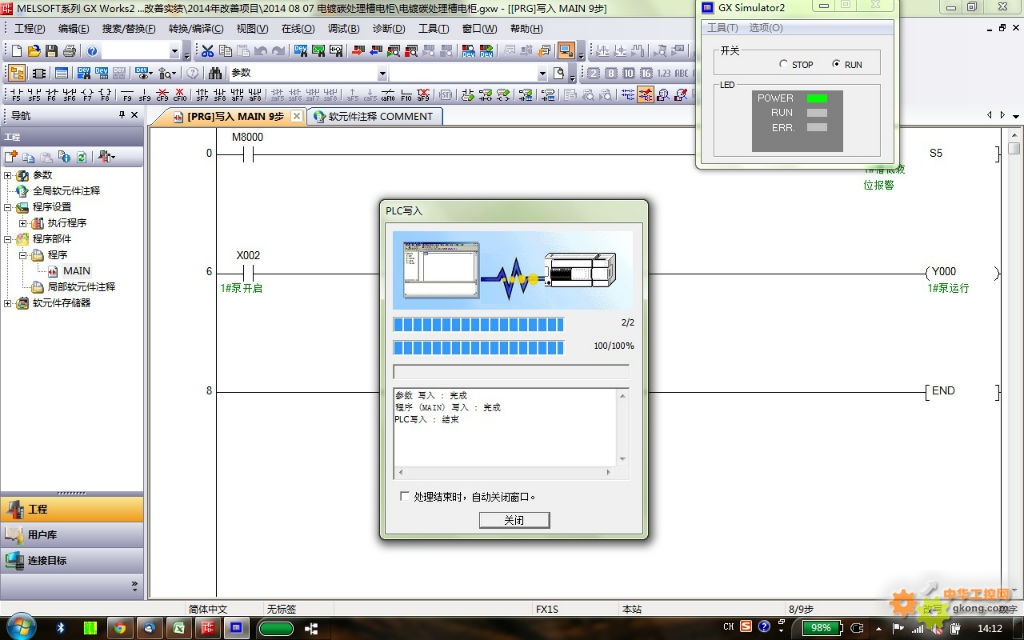
Task: Open the 参数 dropdown in search toolbar
Action: coord(383,73)
